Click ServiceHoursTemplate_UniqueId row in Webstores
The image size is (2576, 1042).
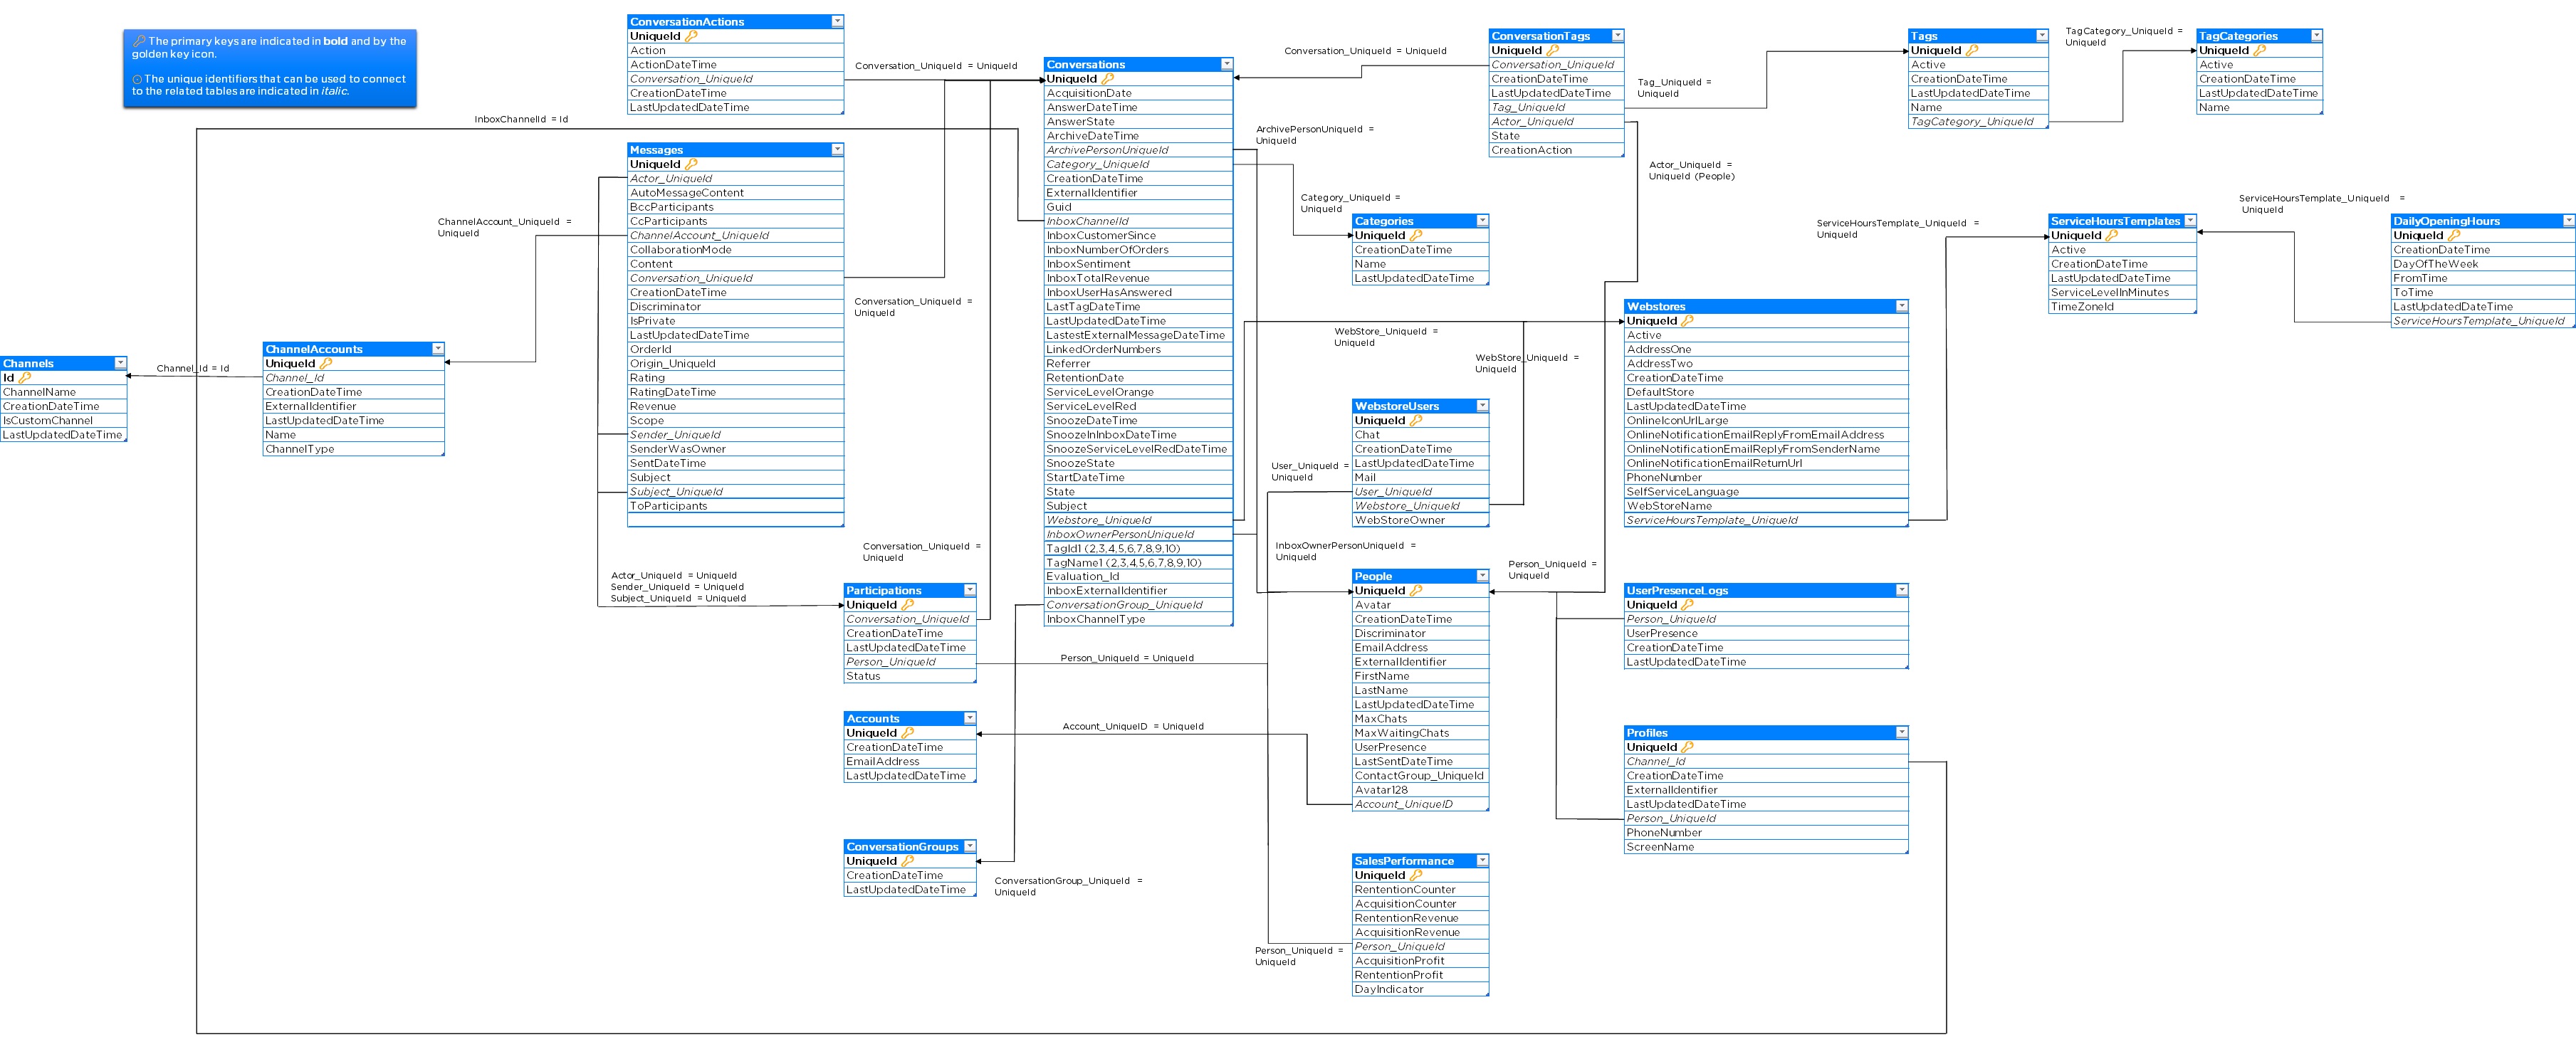click(x=1711, y=520)
